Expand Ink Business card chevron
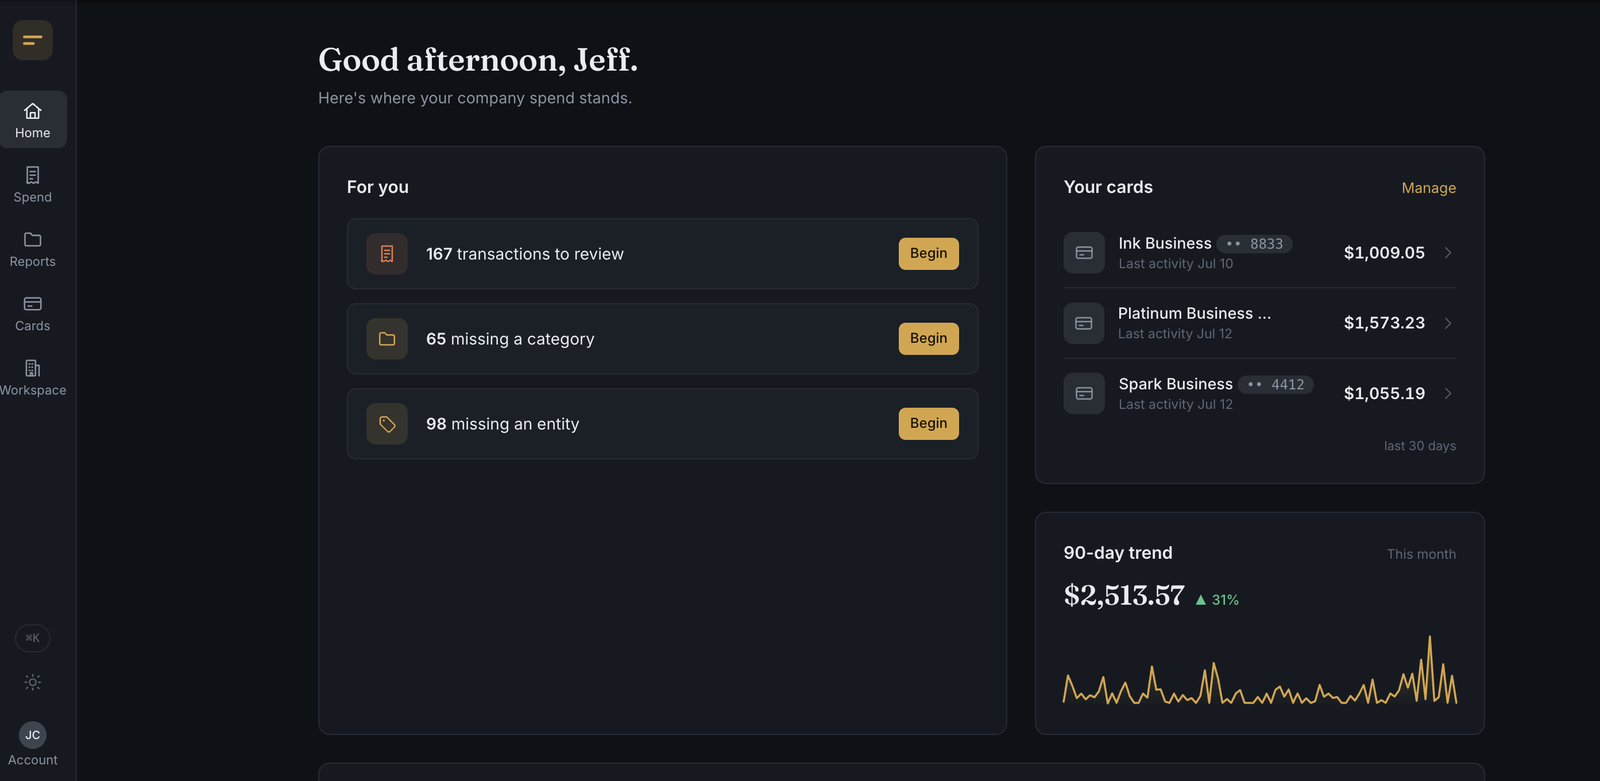Image resolution: width=1600 pixels, height=781 pixels. coord(1448,253)
